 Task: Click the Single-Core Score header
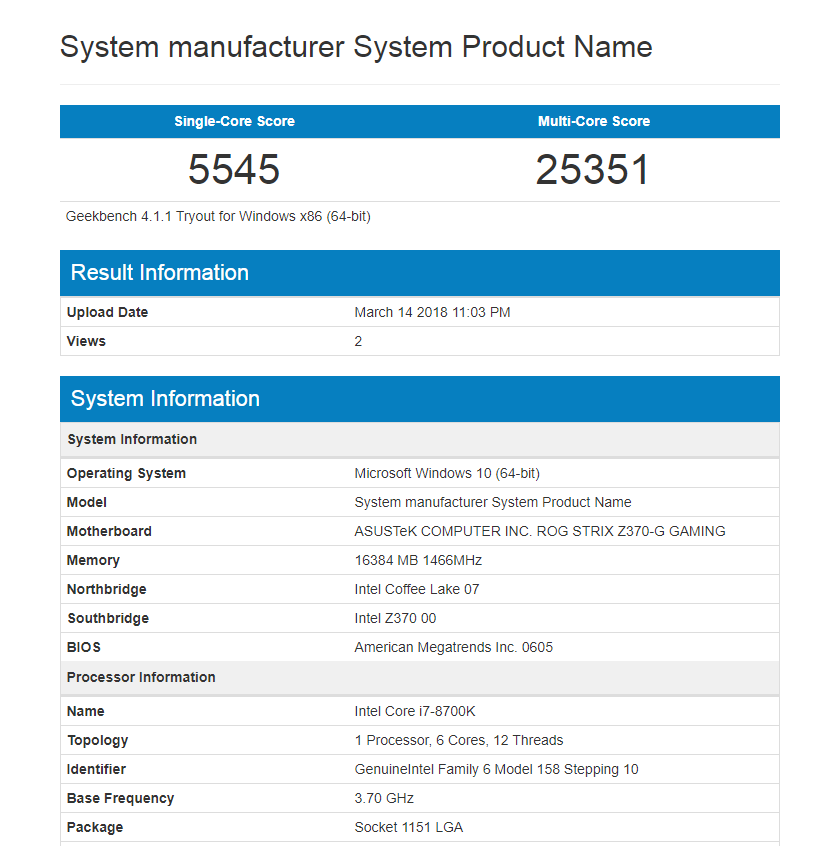[x=234, y=121]
